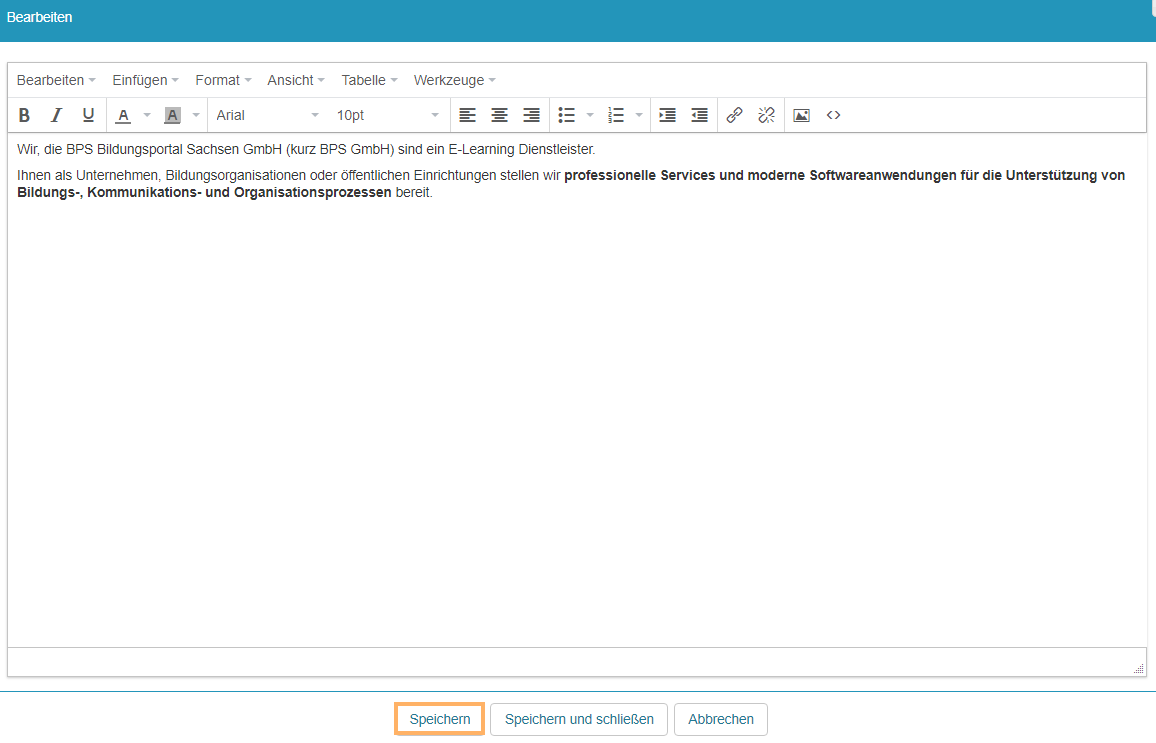This screenshot has width=1156, height=743.
Task: Insert a bulleted list
Action: point(567,115)
